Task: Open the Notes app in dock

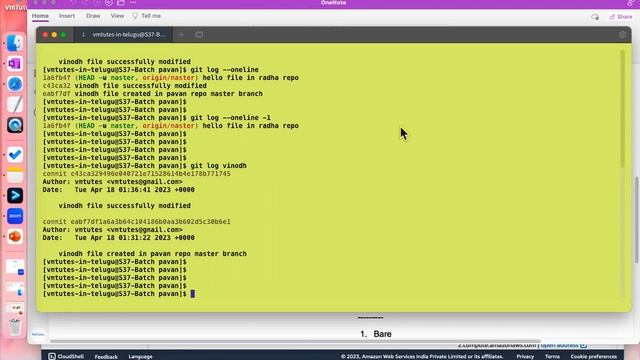Action: 15,175
